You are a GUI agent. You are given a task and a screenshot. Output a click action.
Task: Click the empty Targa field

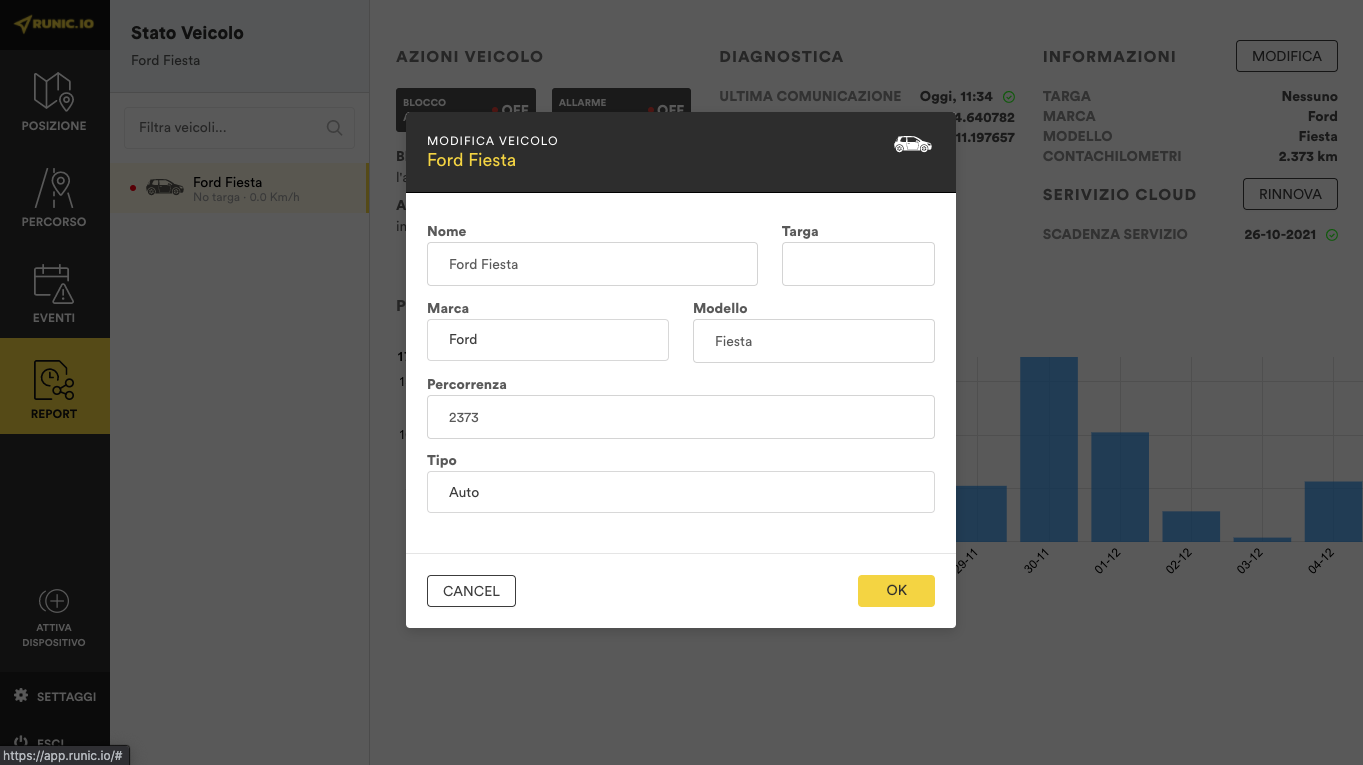point(858,264)
